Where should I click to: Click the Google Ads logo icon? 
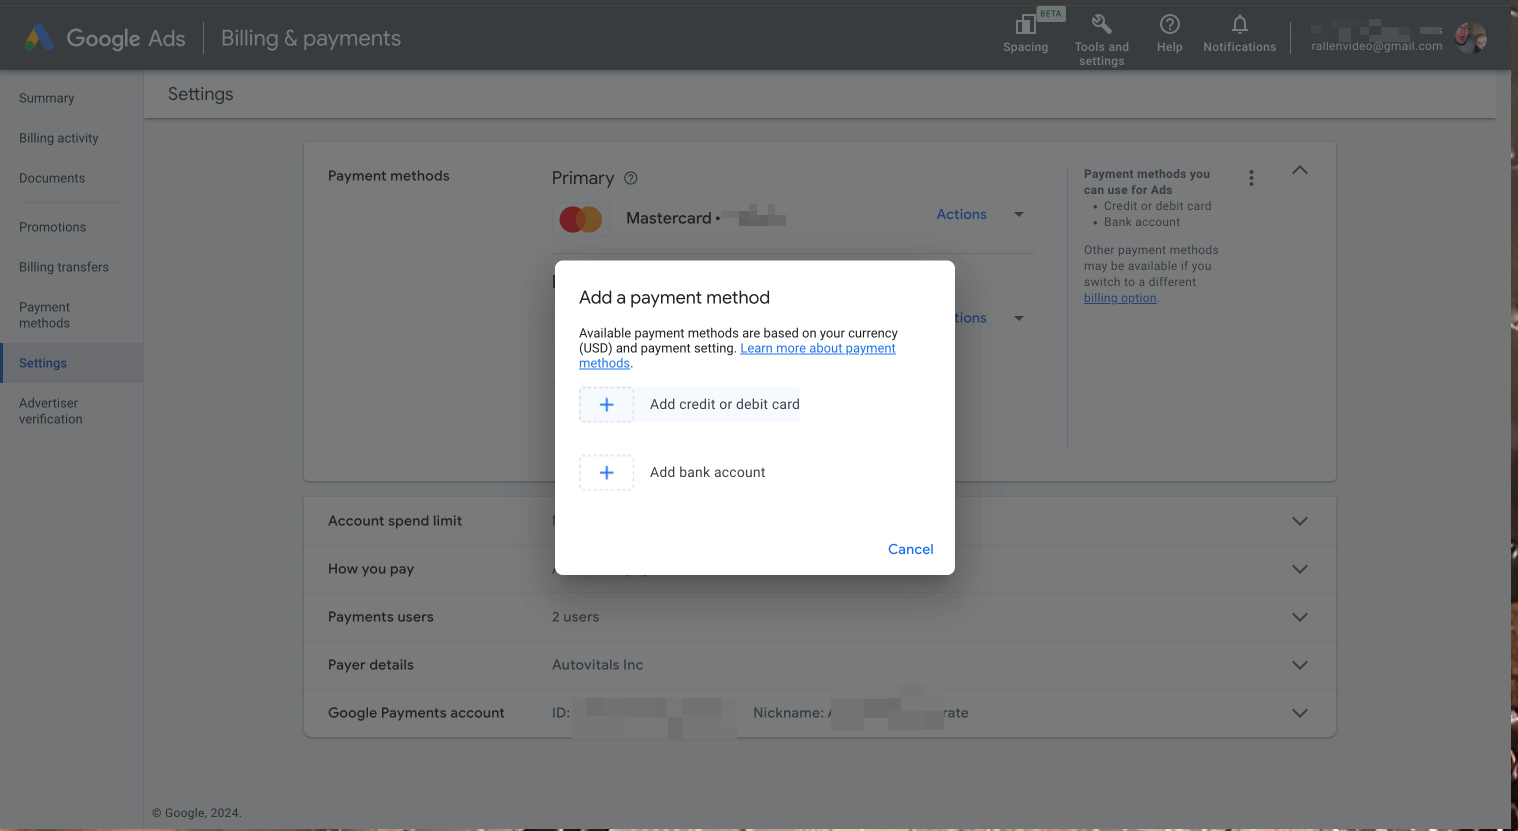pos(39,38)
